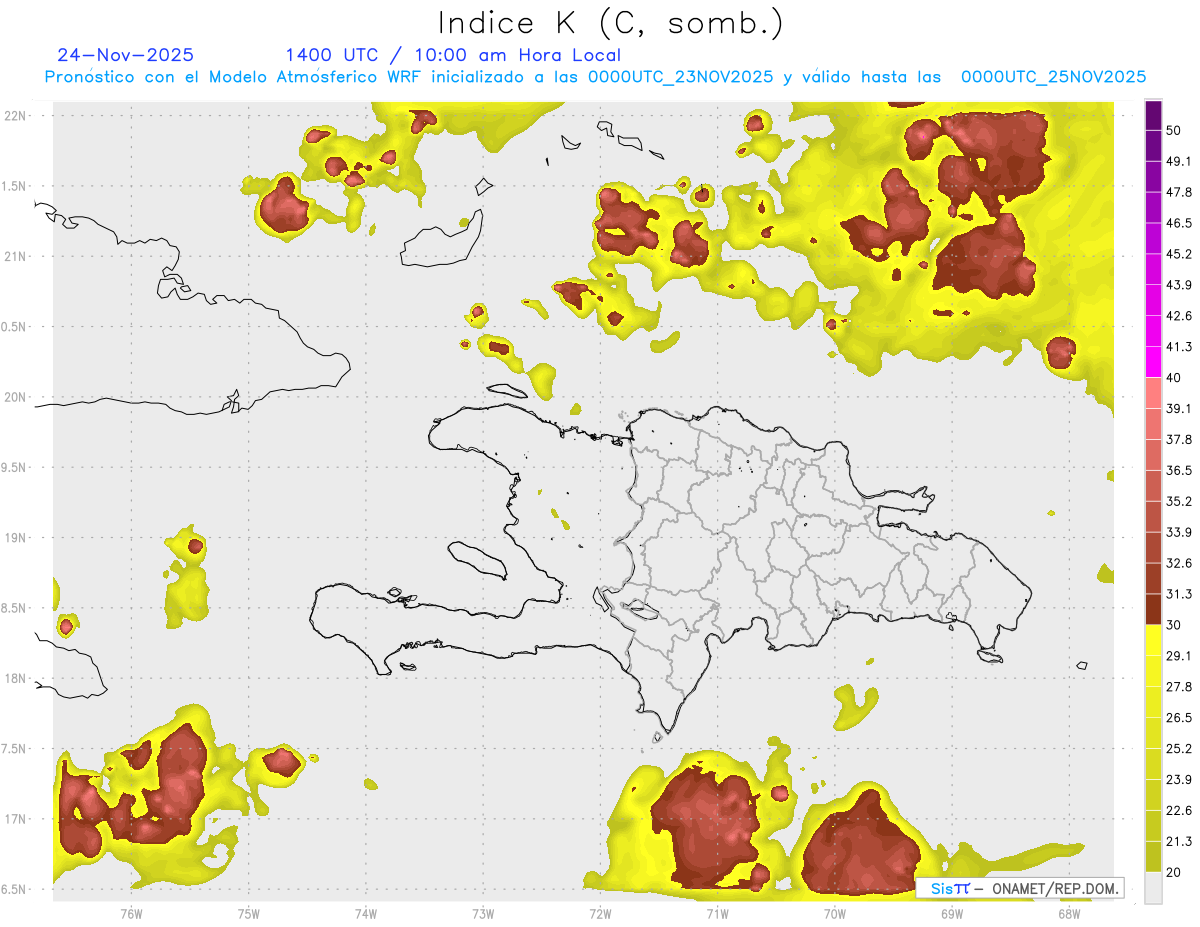
Task: Click the color scale value "47.8"
Action: [x=1178, y=192]
